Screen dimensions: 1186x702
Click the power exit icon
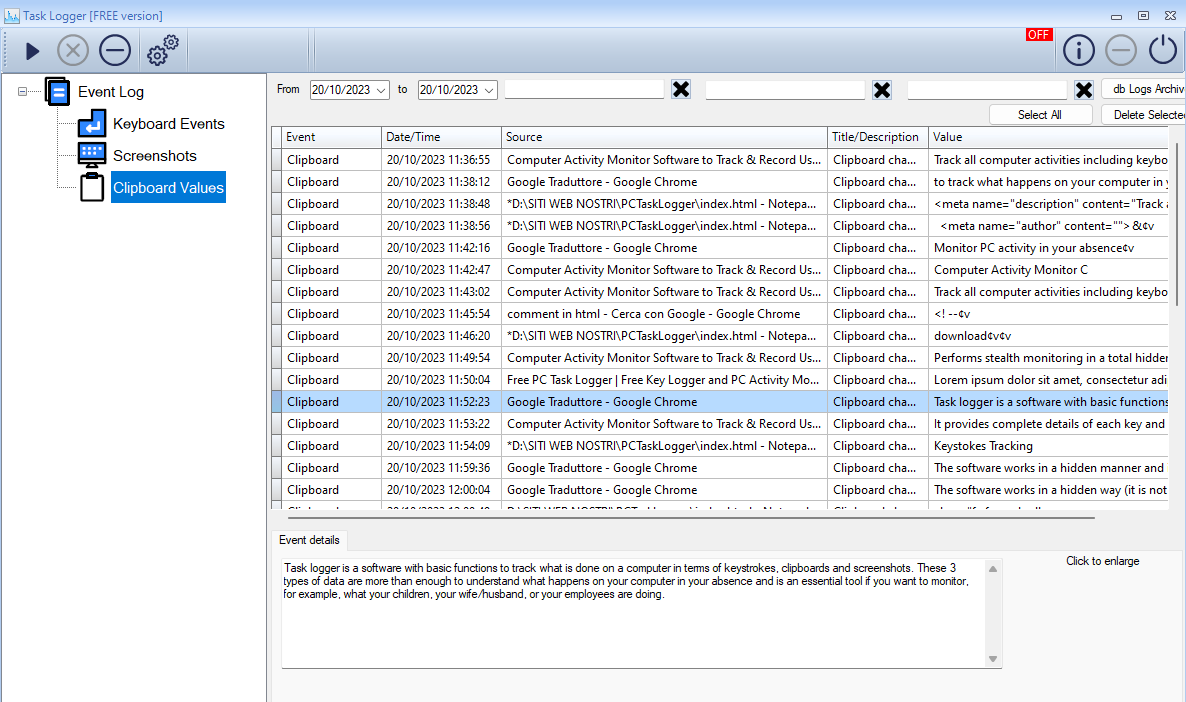click(1162, 50)
